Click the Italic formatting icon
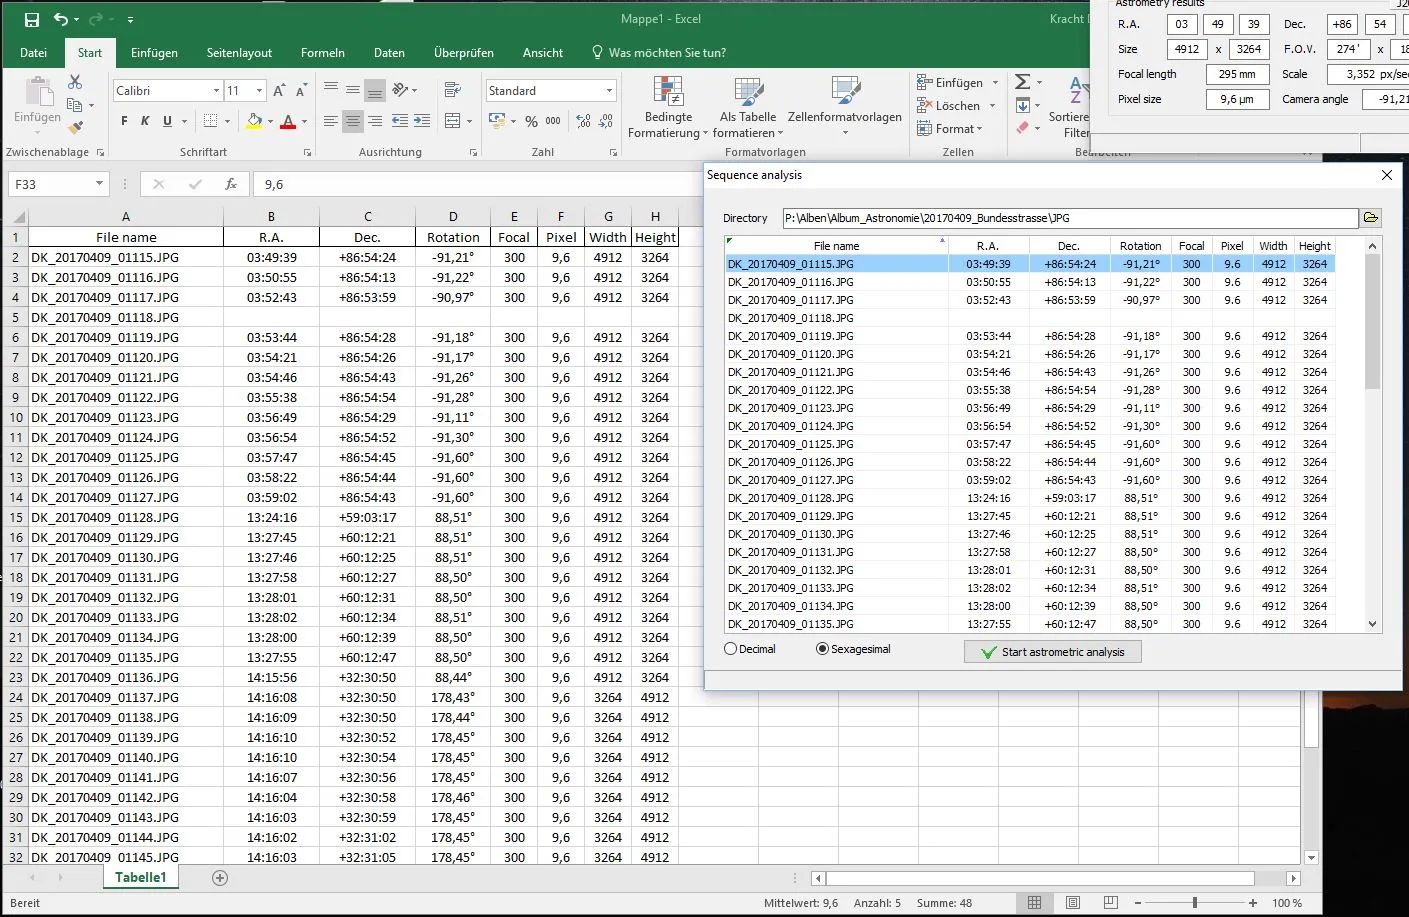The height and width of the screenshot is (917, 1409). tap(145, 121)
